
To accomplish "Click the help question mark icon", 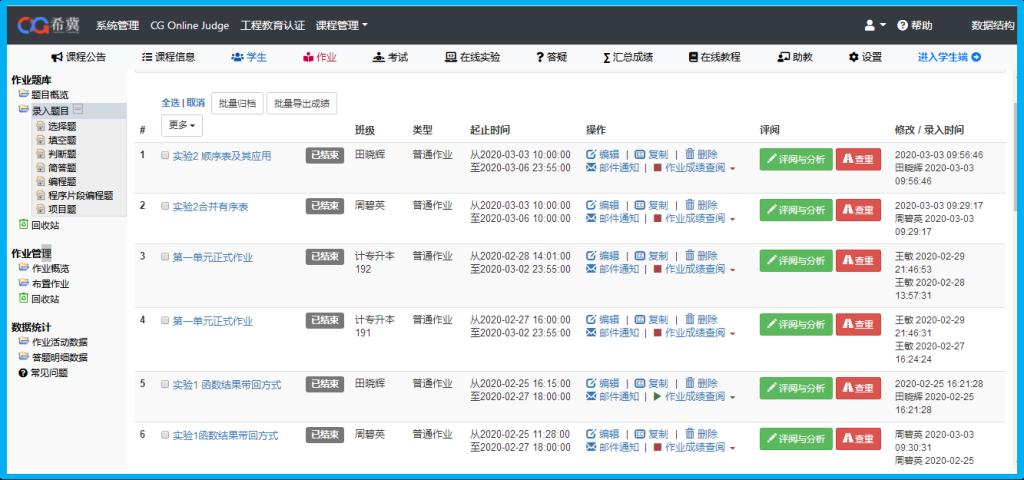I will tap(902, 25).
